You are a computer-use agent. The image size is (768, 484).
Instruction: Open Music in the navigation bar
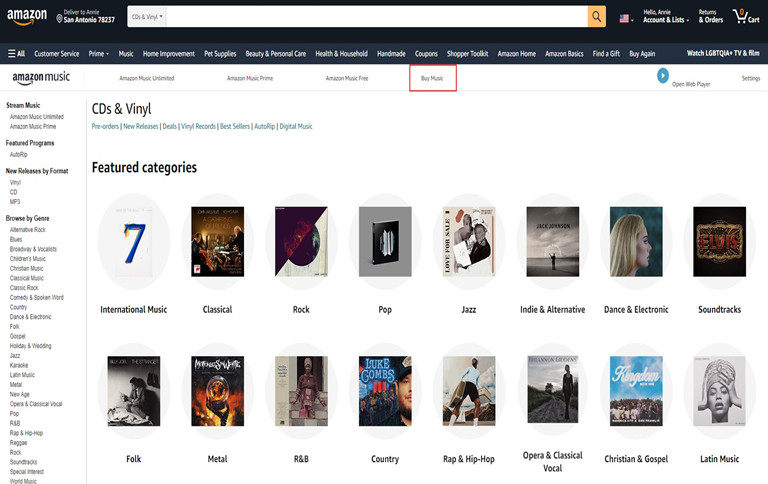126,53
